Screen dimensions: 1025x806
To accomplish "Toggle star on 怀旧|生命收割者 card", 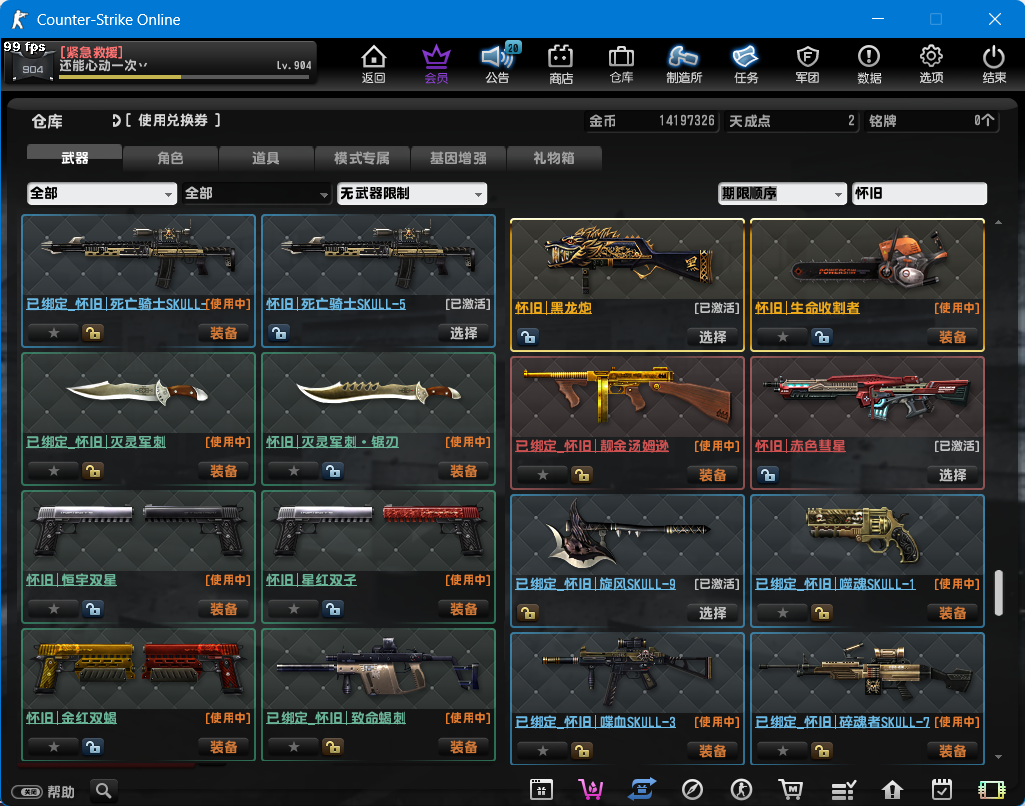I will pyautogui.click(x=782, y=337).
